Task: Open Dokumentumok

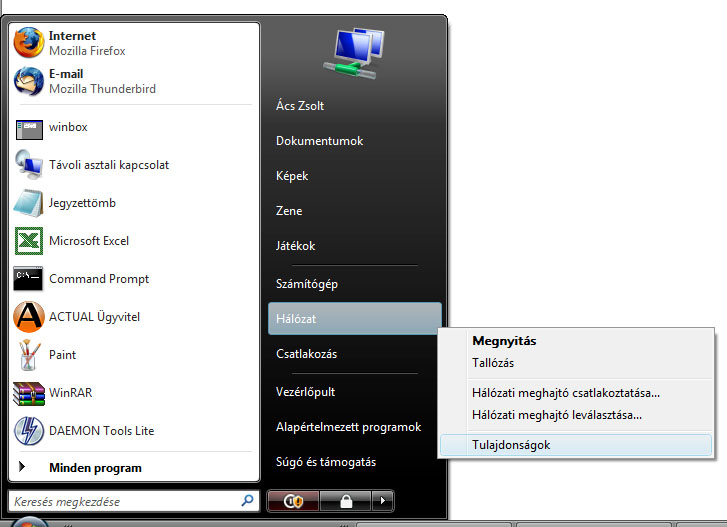Action: click(319, 141)
